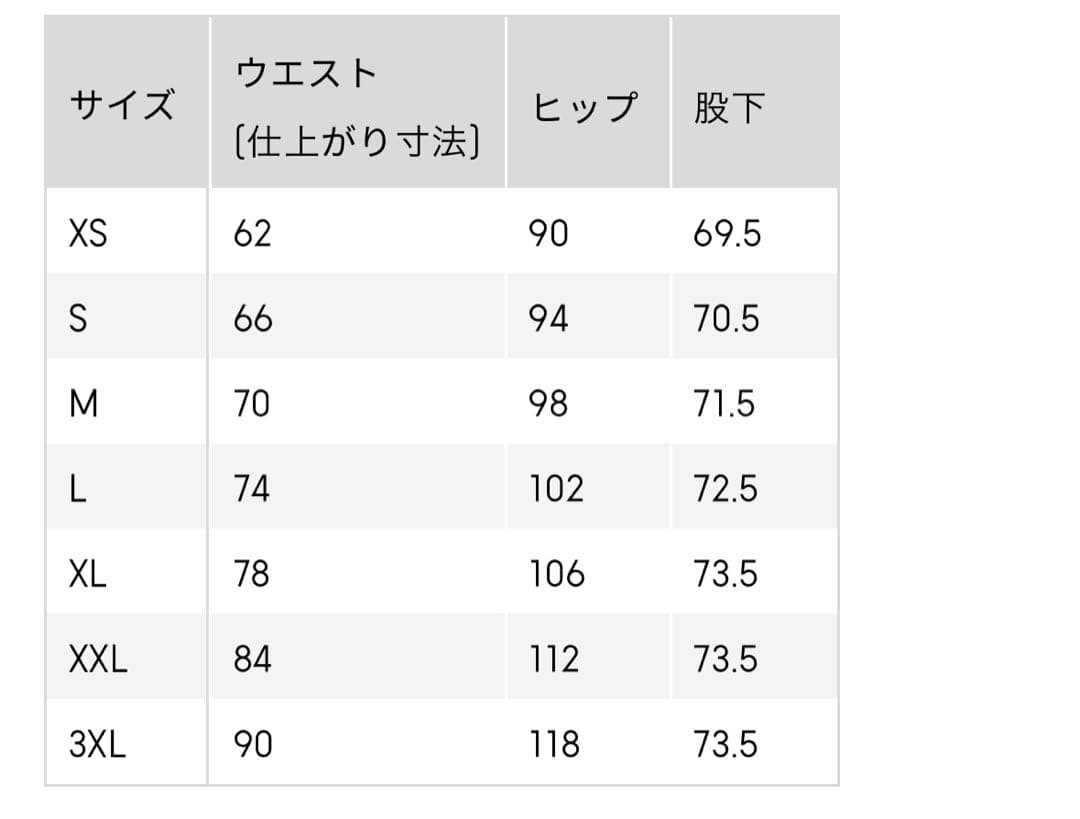The width and height of the screenshot is (1080, 819).
Task: Click the 股下 column header
Action: point(729,107)
